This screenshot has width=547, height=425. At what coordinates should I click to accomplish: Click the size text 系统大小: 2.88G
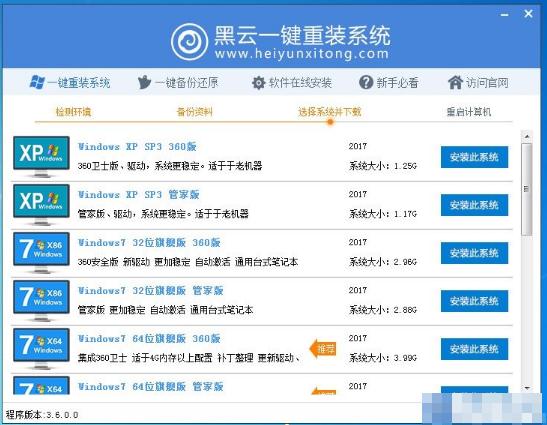(383, 310)
